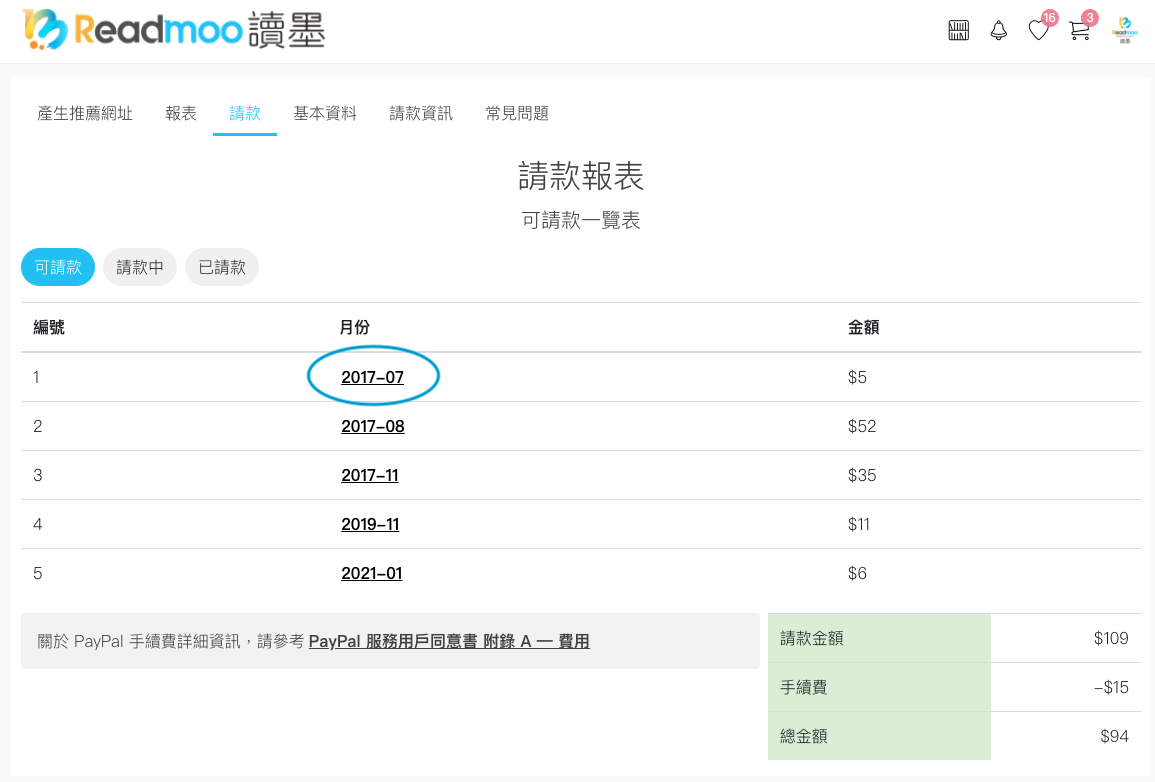Switch to the 請款中 filter

pos(139,267)
